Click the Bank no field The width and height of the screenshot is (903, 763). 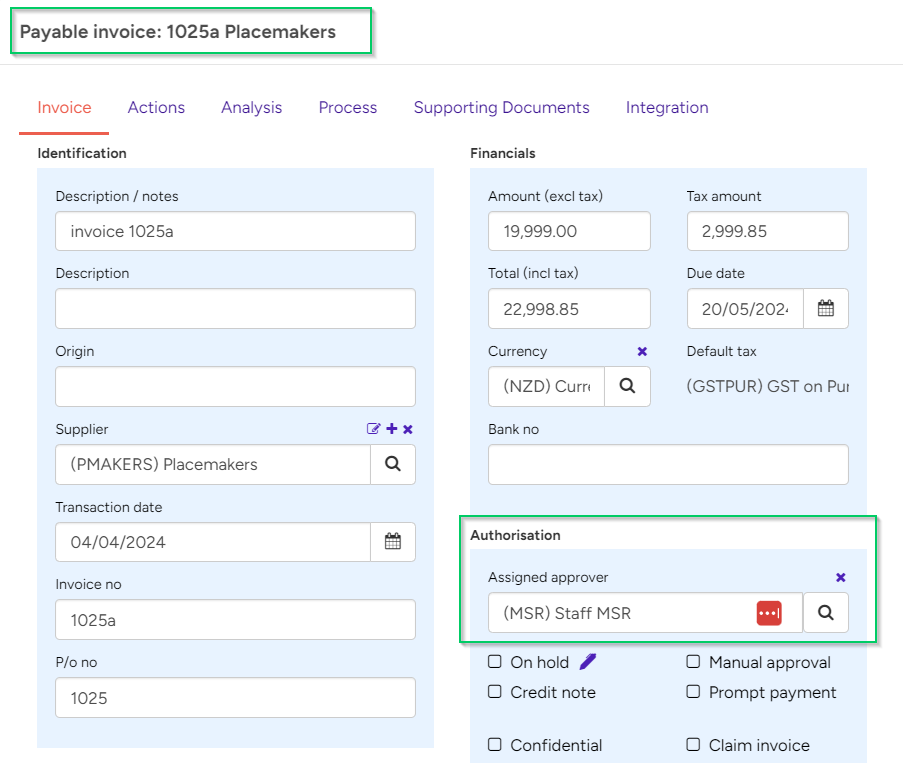(x=669, y=464)
